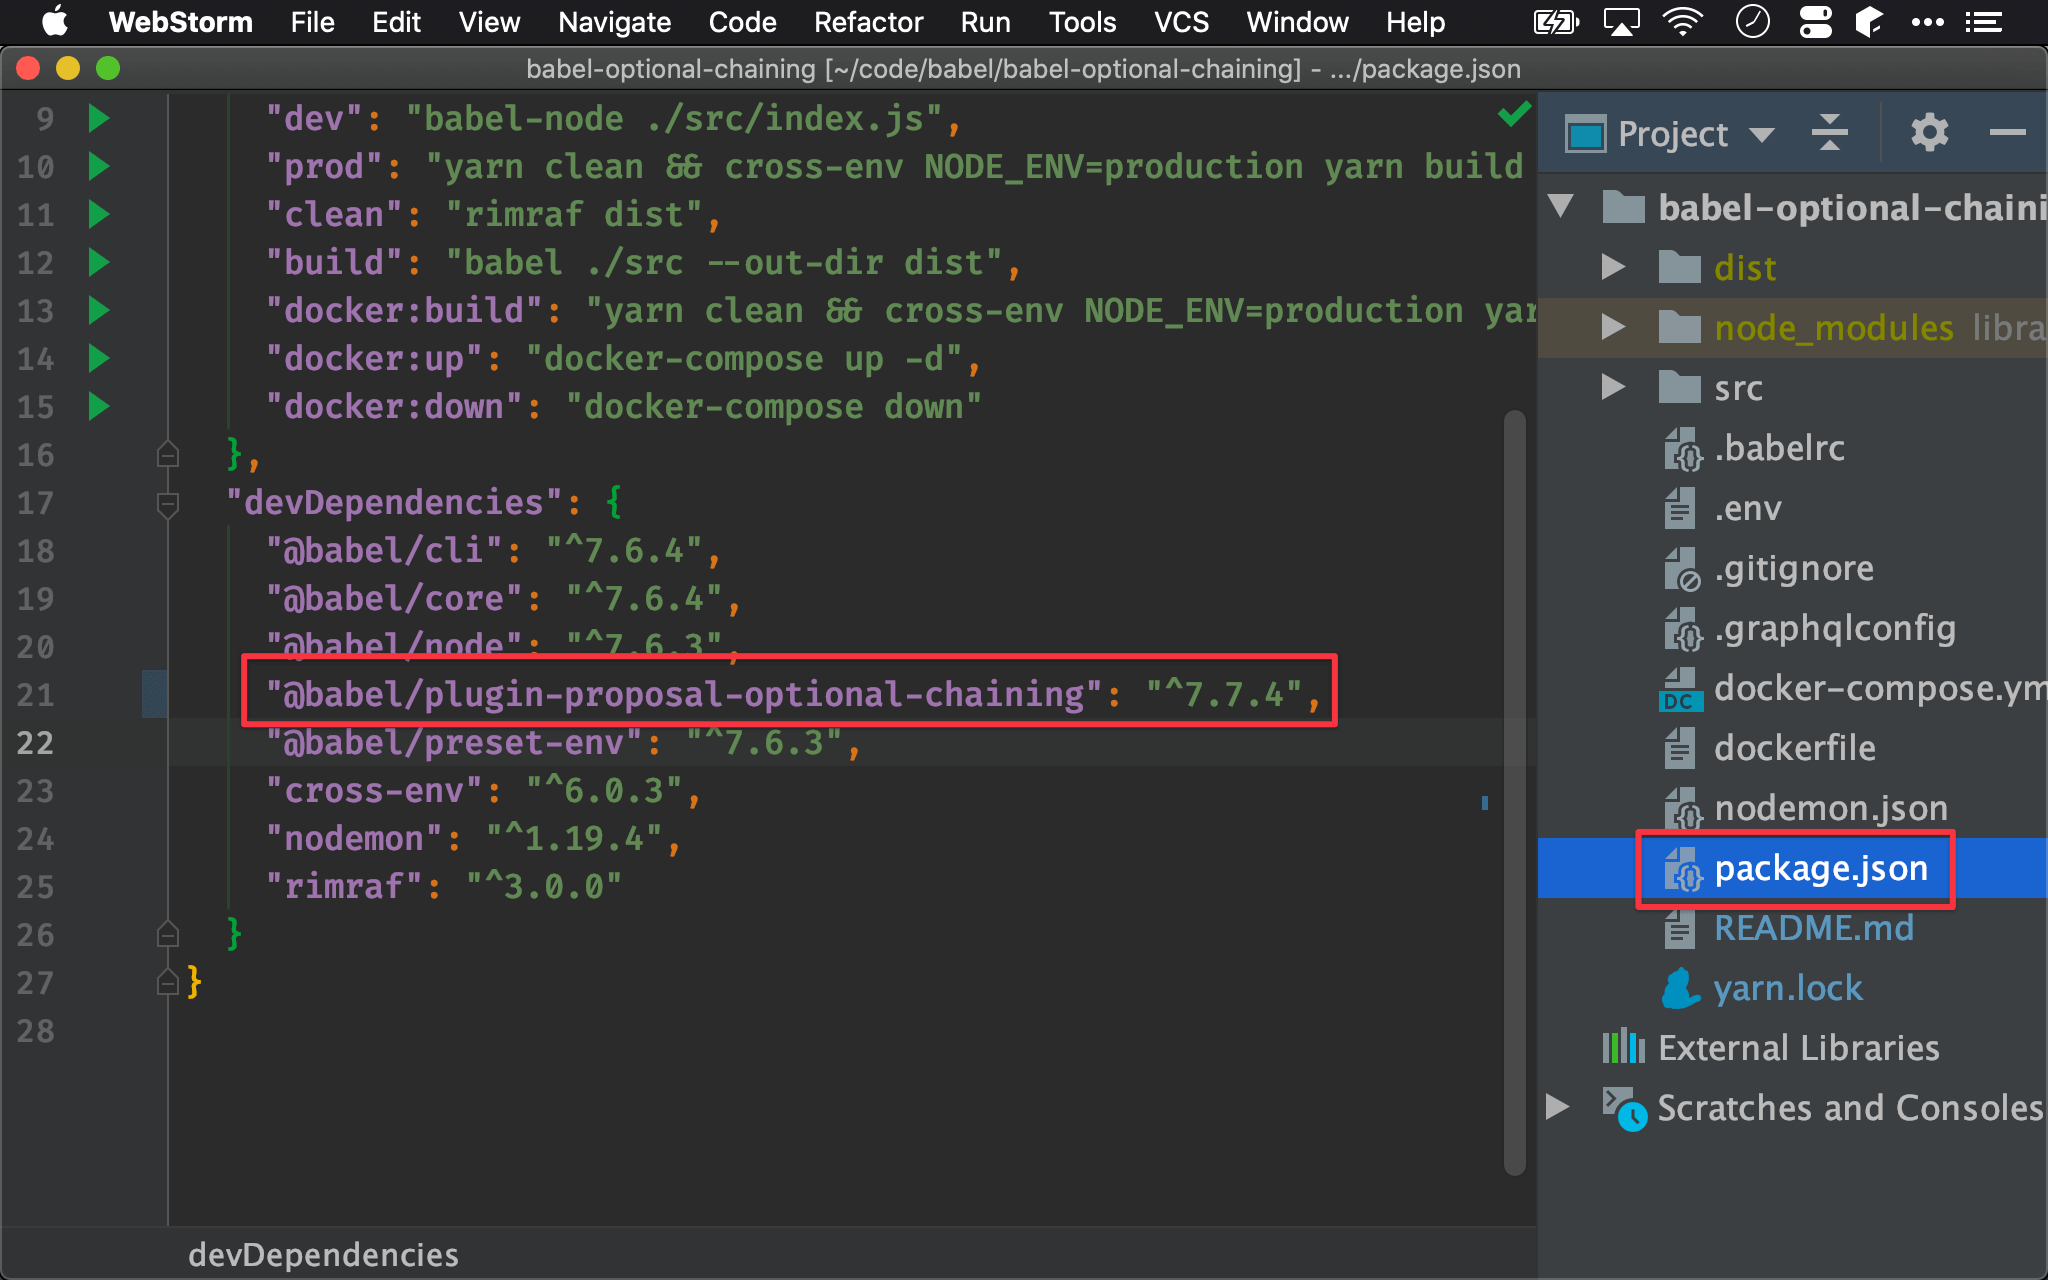Open the Run menu
The image size is (2048, 1280).
pos(985,22)
